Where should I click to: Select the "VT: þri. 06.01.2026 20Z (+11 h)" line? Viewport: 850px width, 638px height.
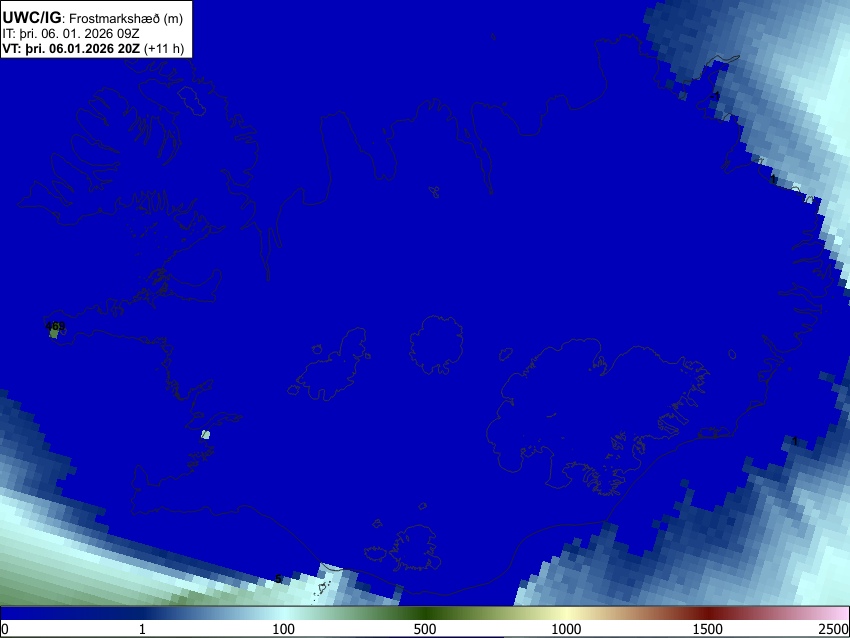(93, 48)
